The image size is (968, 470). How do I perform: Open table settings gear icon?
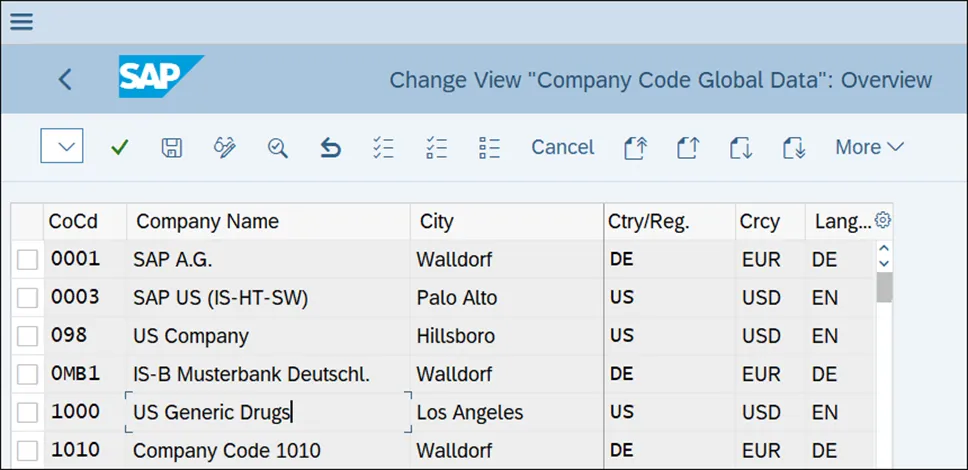[882, 220]
